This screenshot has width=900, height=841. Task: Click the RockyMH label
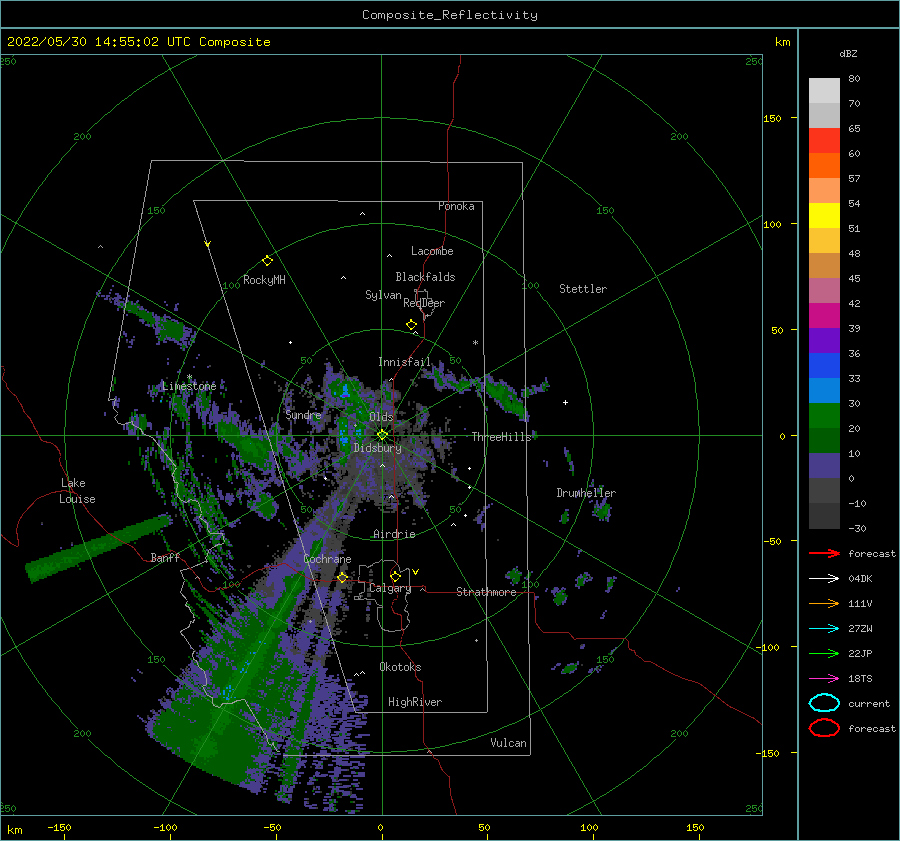(x=264, y=280)
